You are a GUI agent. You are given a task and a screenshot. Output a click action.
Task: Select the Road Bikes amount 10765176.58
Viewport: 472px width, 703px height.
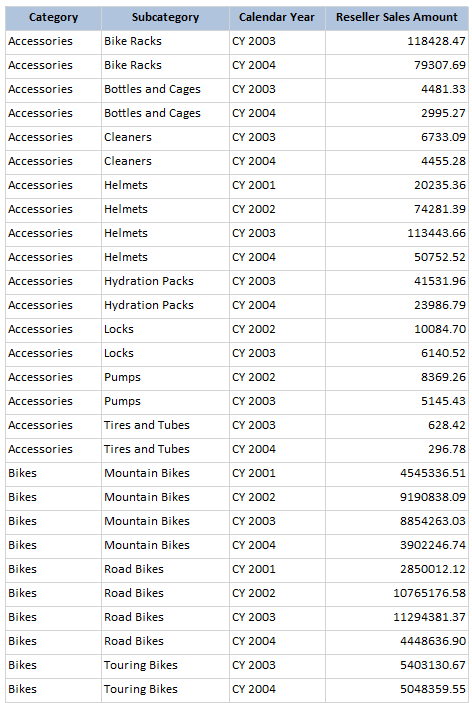click(397, 594)
